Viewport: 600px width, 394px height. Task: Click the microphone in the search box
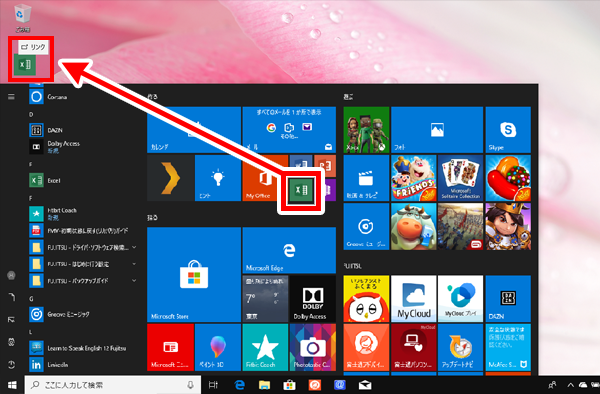tap(191, 385)
